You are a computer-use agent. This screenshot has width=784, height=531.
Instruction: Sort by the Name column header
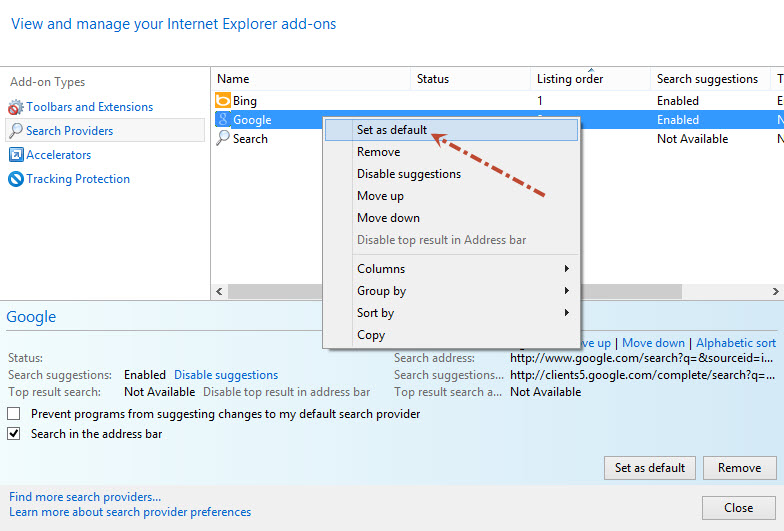pyautogui.click(x=311, y=79)
